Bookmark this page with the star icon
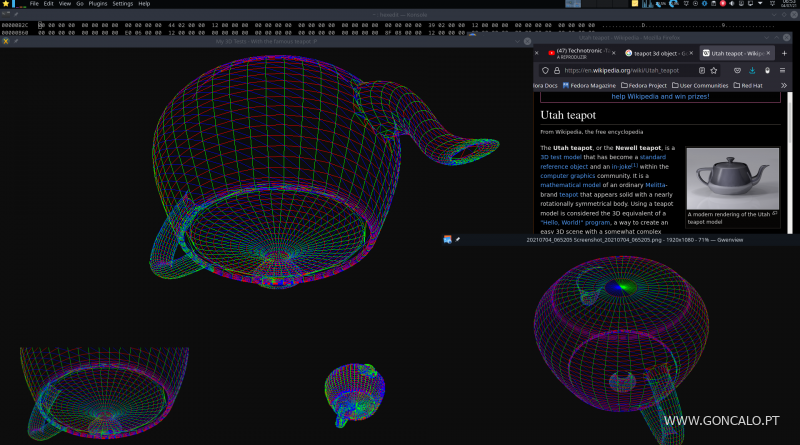Viewport: 800px width, 445px height. click(x=715, y=70)
